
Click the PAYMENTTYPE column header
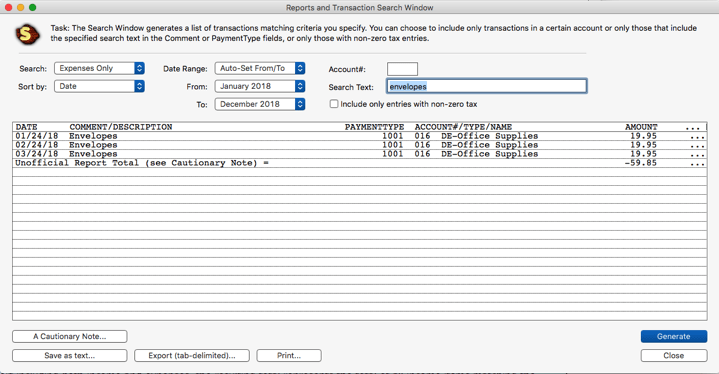[x=375, y=127]
